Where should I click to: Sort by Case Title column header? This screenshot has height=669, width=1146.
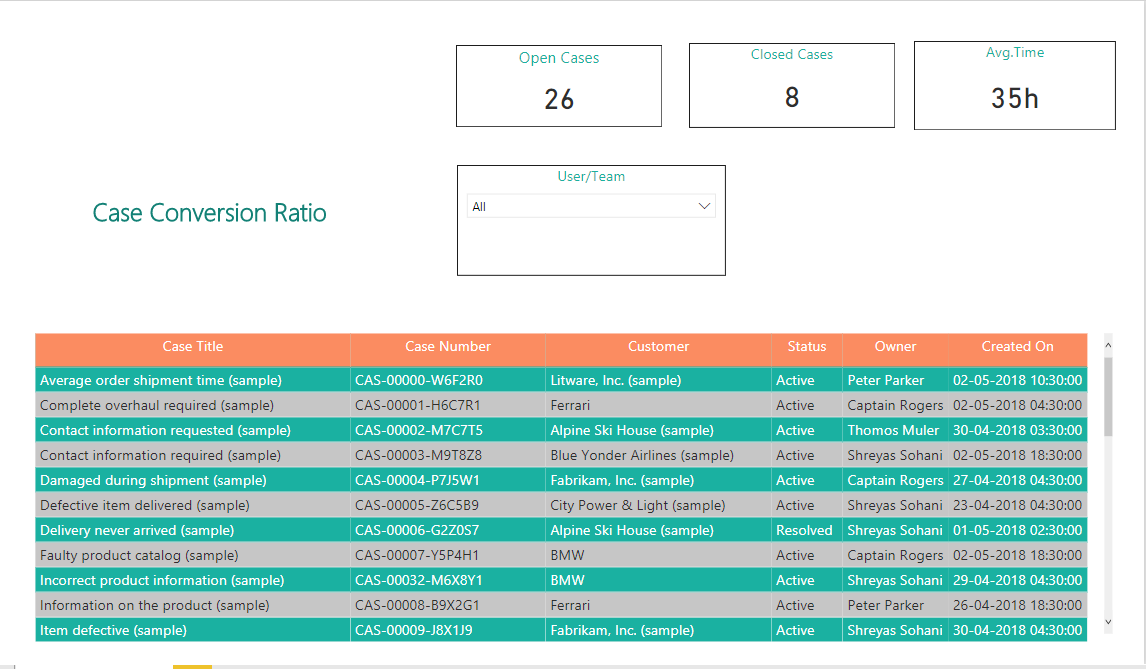click(x=193, y=347)
